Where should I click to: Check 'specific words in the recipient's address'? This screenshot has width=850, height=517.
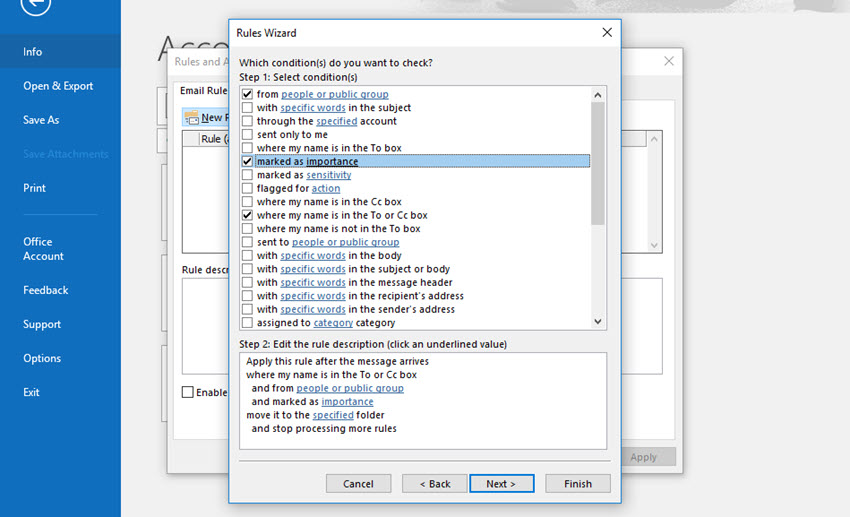click(247, 296)
